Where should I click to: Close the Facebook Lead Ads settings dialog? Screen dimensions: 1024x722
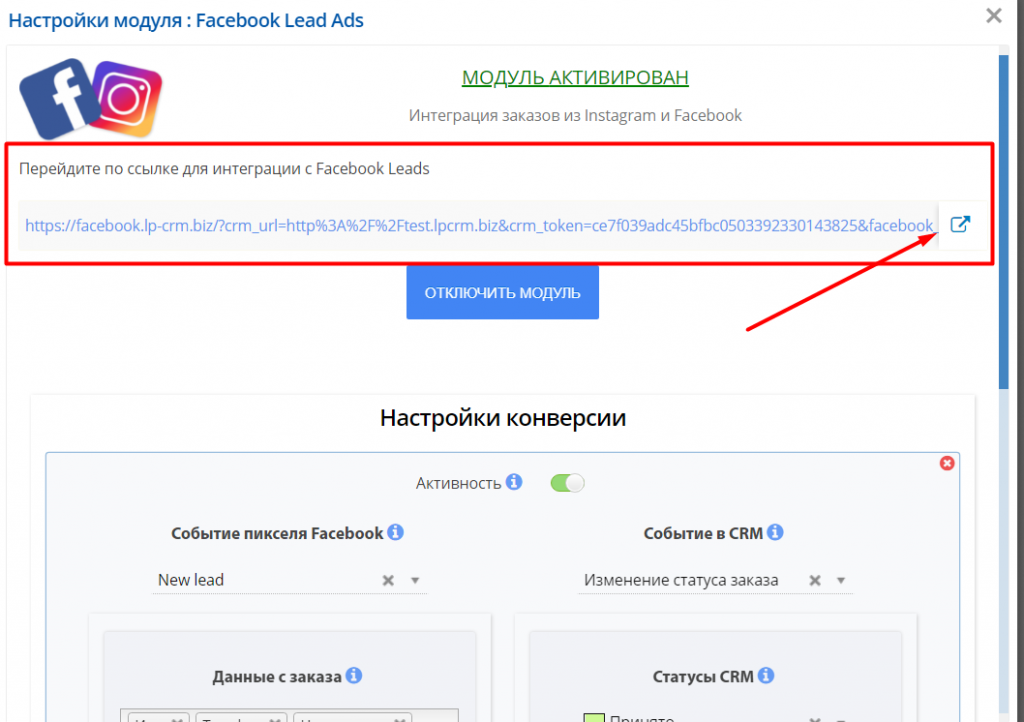click(x=993, y=16)
